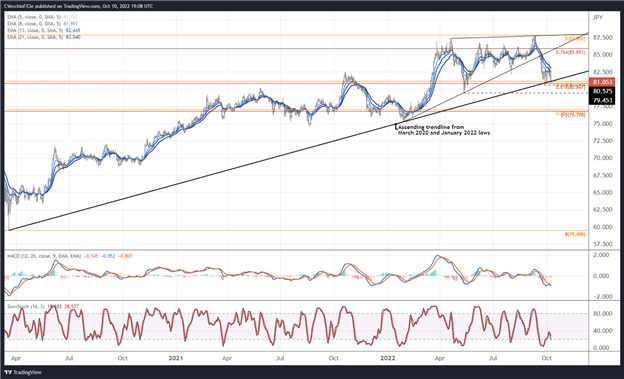Select the EMA (5, close) indicator legend
624x379 pixels.
[43, 17]
